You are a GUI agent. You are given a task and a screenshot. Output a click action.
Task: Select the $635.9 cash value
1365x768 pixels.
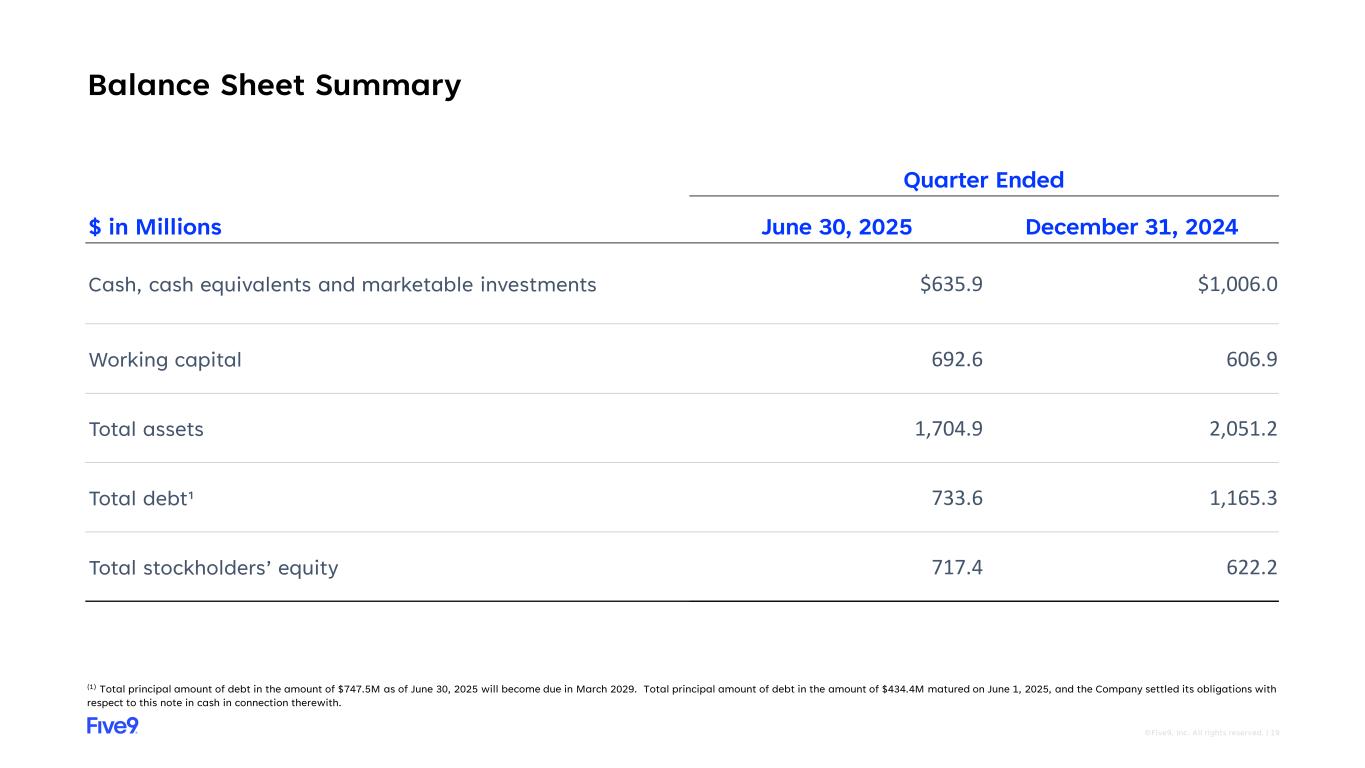951,285
